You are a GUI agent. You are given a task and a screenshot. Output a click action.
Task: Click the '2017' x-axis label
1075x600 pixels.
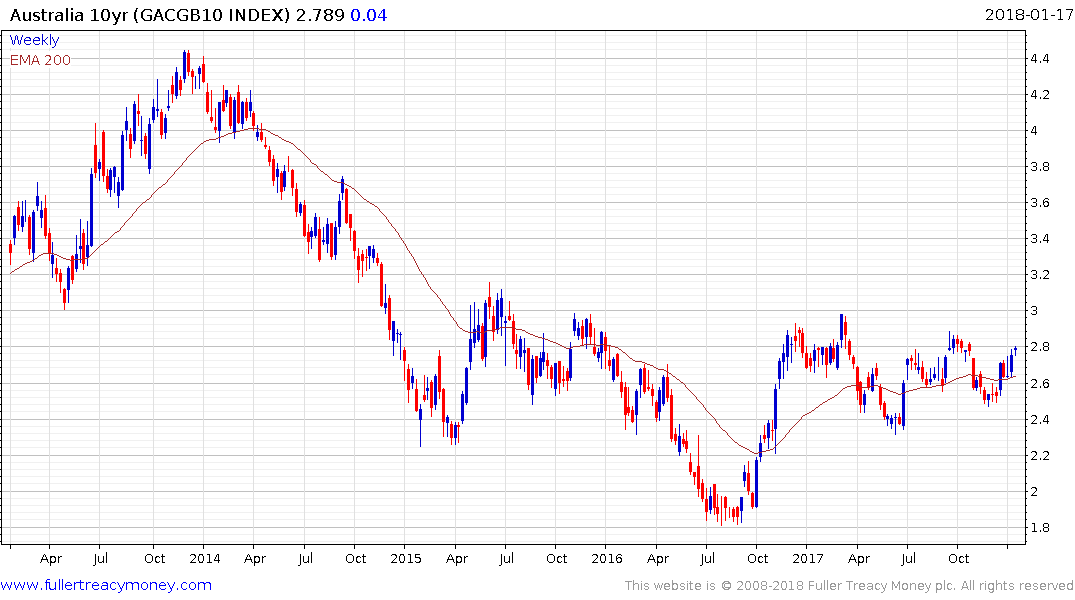click(x=808, y=559)
